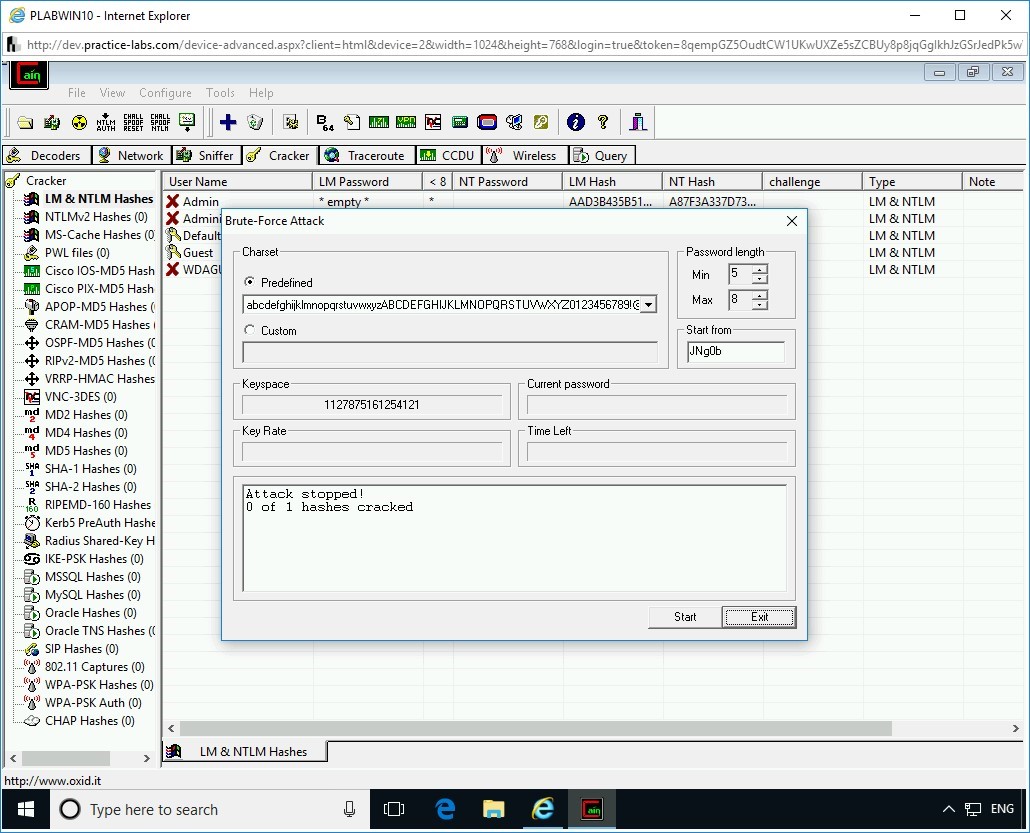This screenshot has height=833, width=1030.
Task: Select the Custom charset radio button
Action: pos(250,331)
